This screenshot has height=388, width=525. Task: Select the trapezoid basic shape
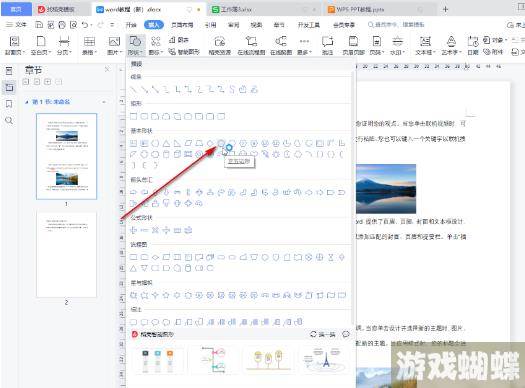199,143
